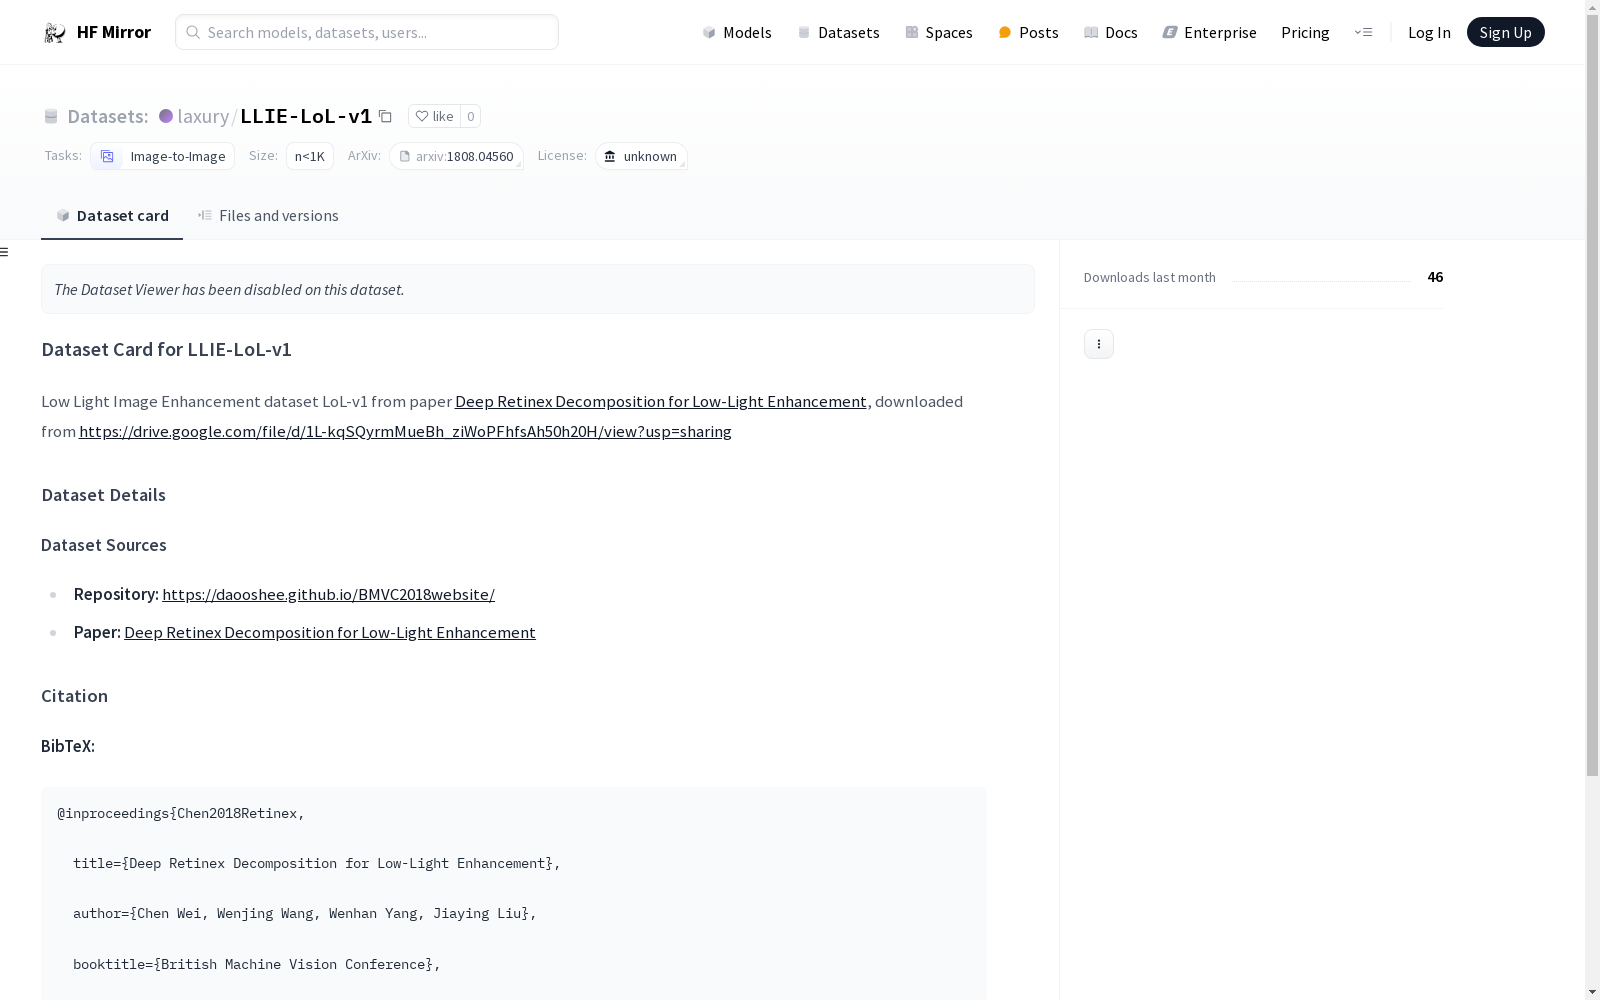Switch to Files and versions tab
This screenshot has height=1000, width=1600.
268,216
